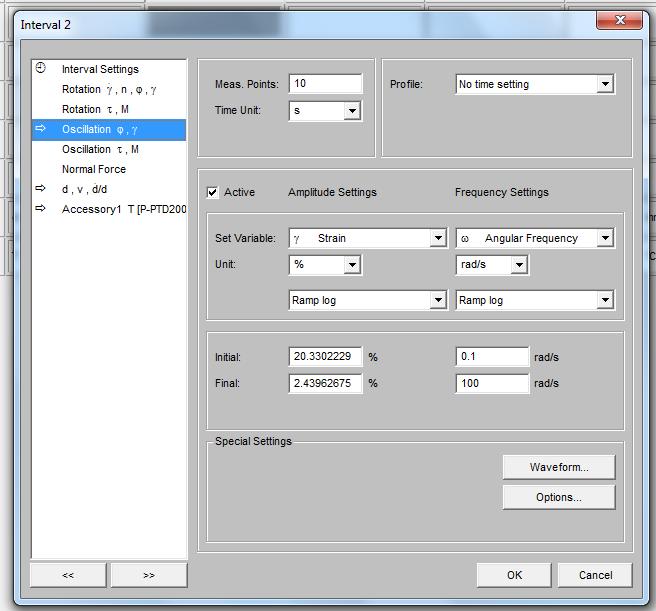Confirm with the OK button
Image resolution: width=656 pixels, height=611 pixels.
[514, 575]
